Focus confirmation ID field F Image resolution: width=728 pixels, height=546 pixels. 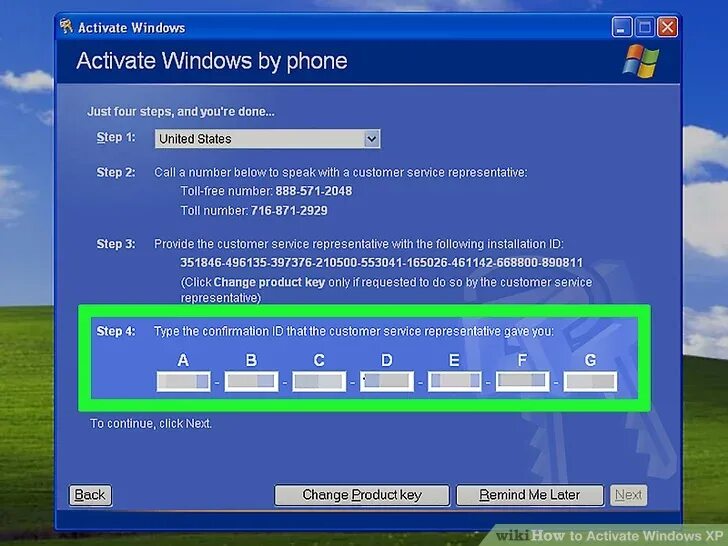pos(522,381)
